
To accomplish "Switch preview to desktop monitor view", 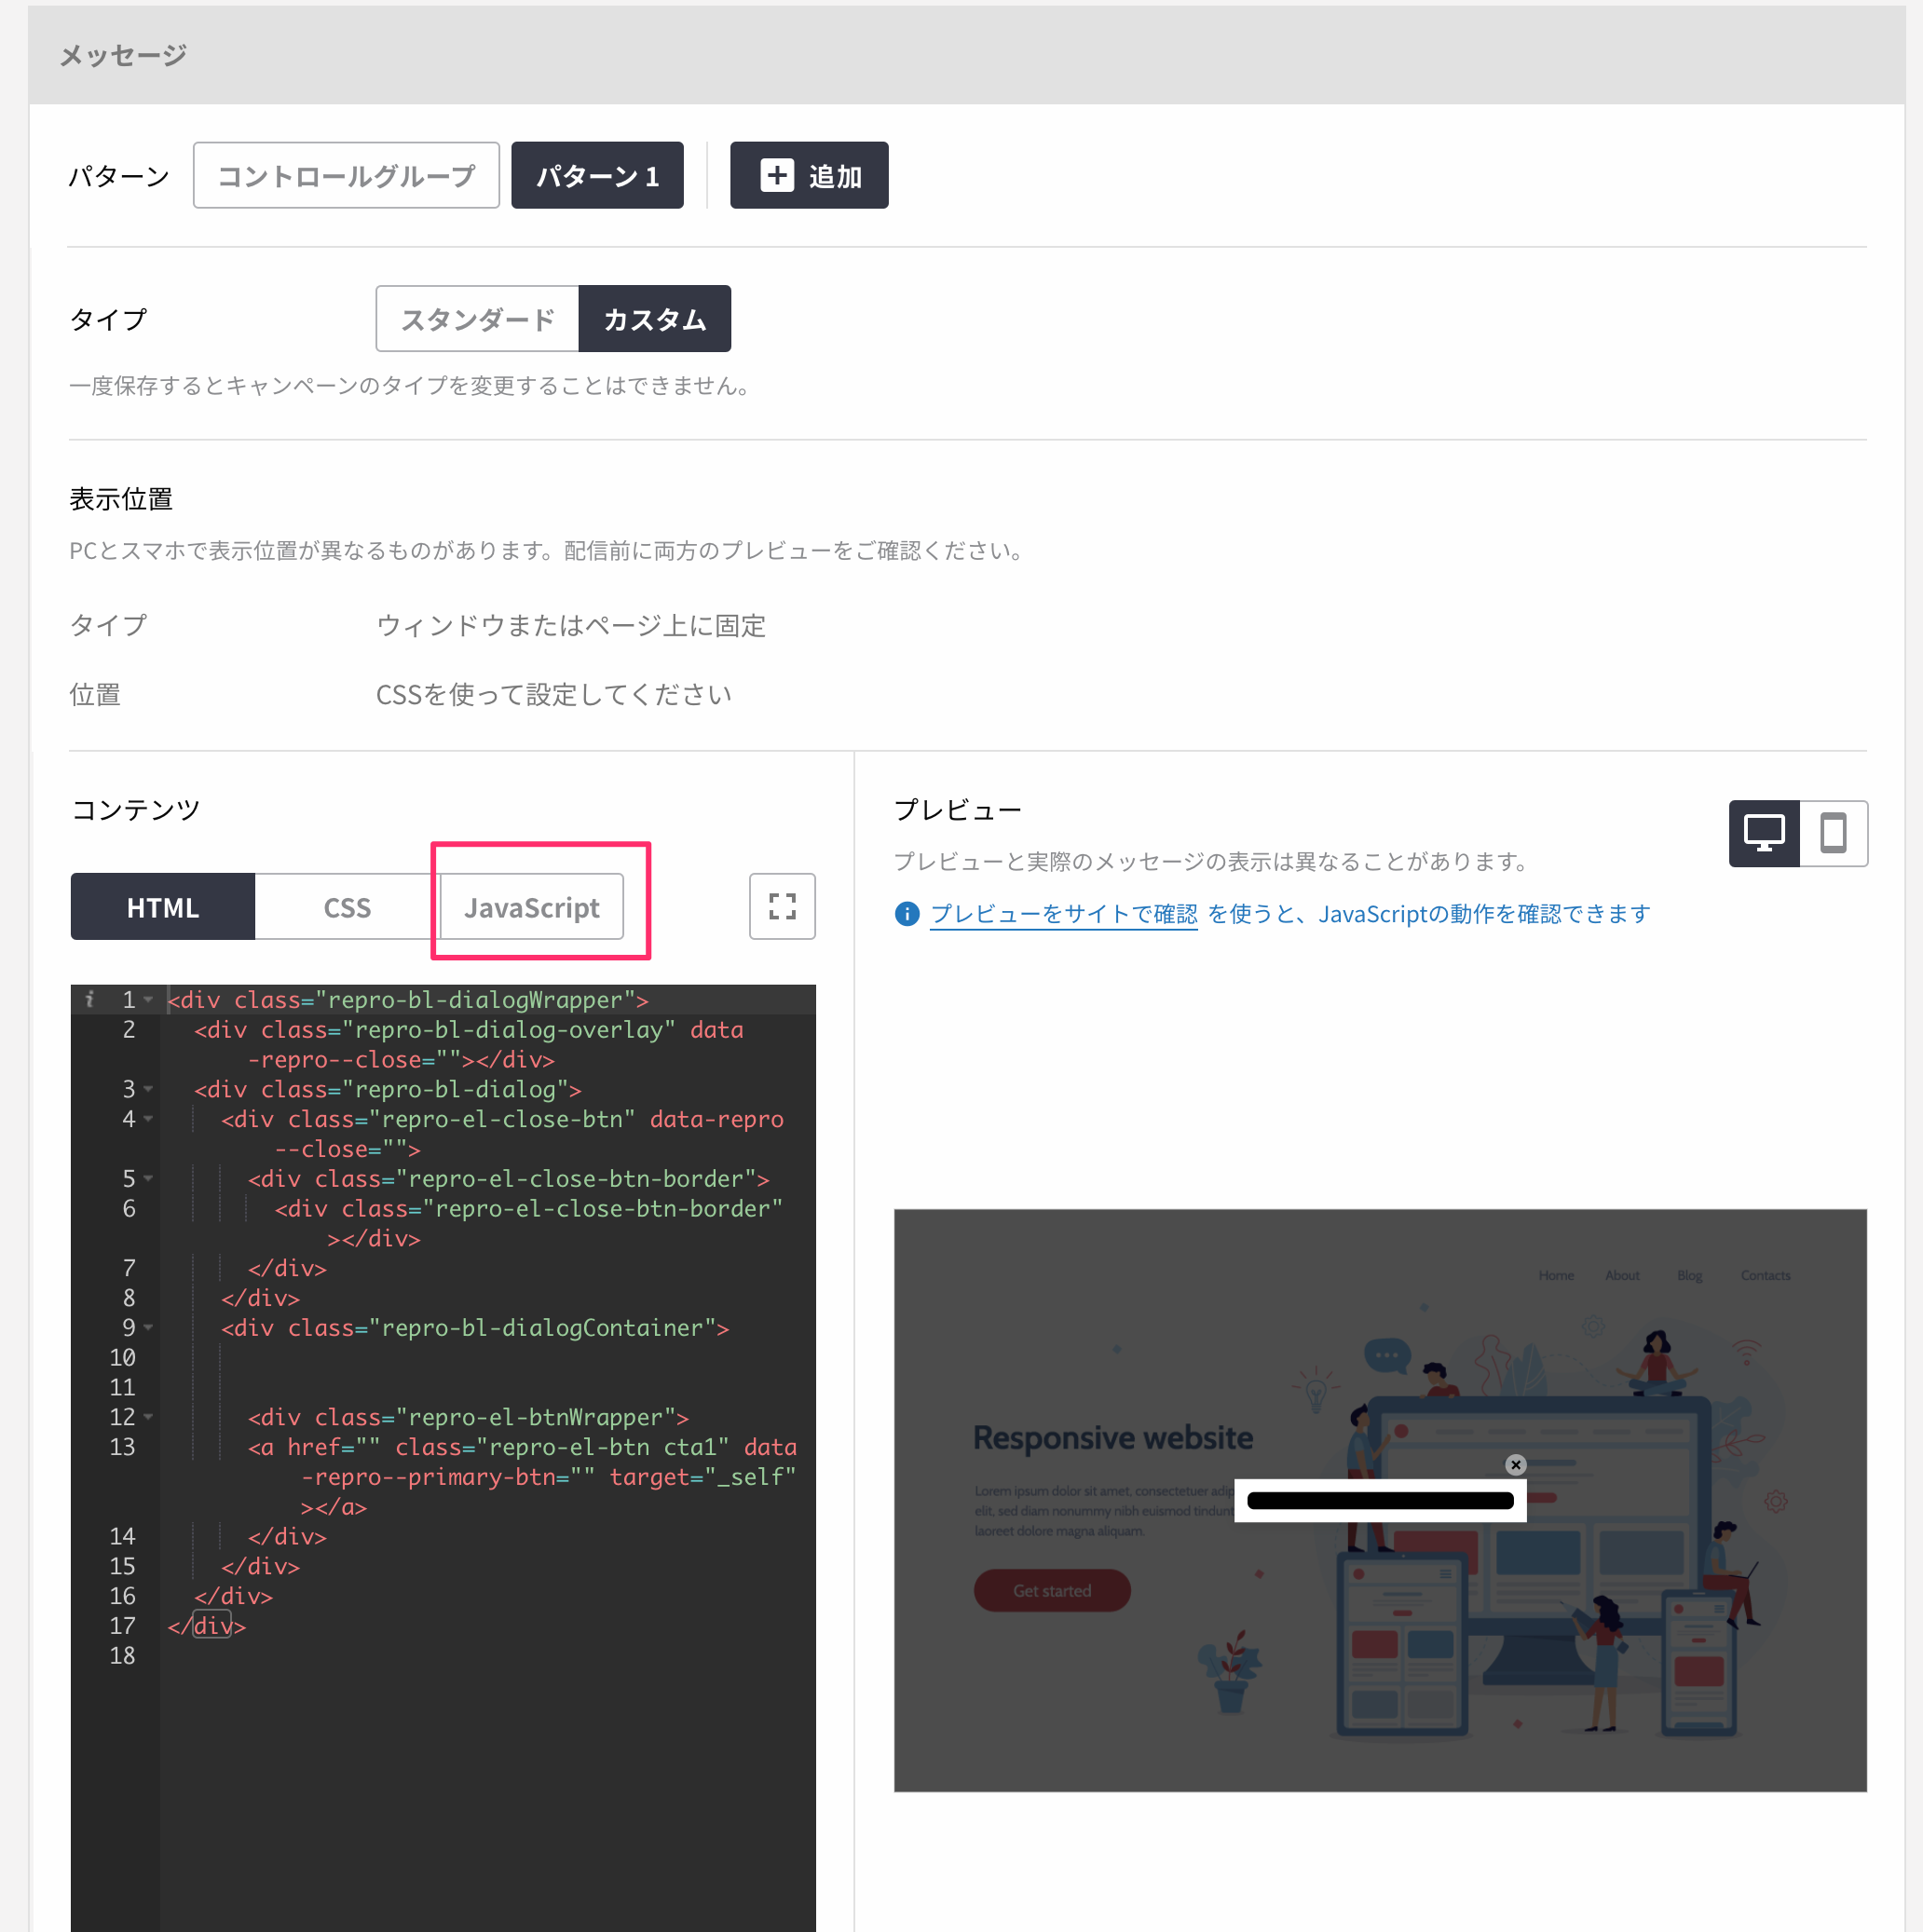I will click(1764, 833).
